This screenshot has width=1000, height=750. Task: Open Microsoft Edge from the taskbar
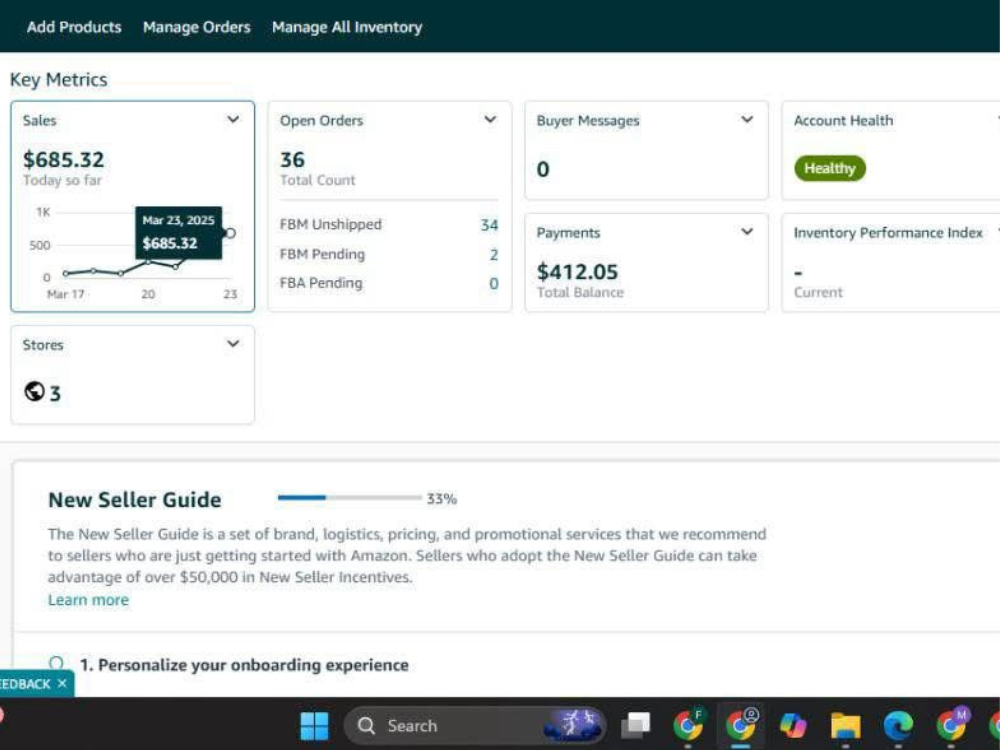(x=898, y=726)
